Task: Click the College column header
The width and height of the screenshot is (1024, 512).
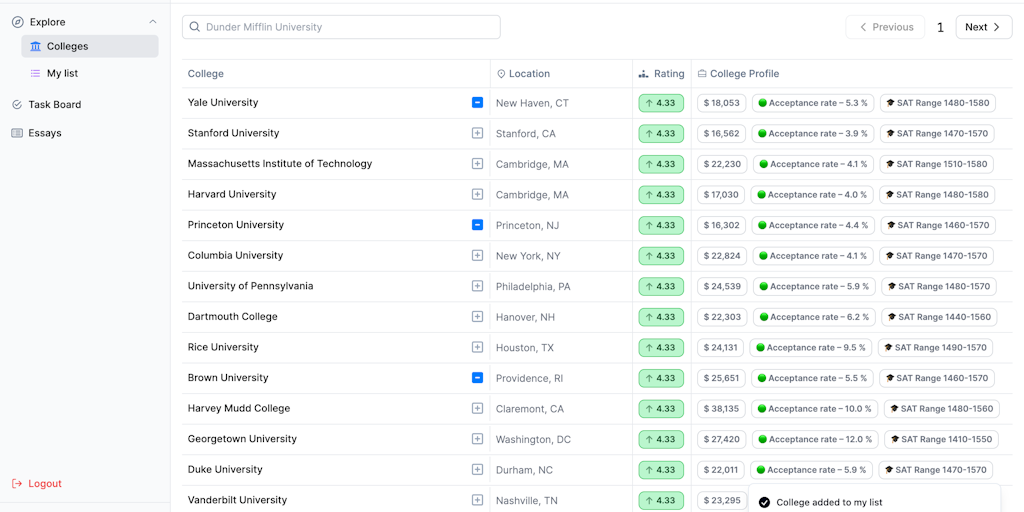Action: tap(206, 74)
